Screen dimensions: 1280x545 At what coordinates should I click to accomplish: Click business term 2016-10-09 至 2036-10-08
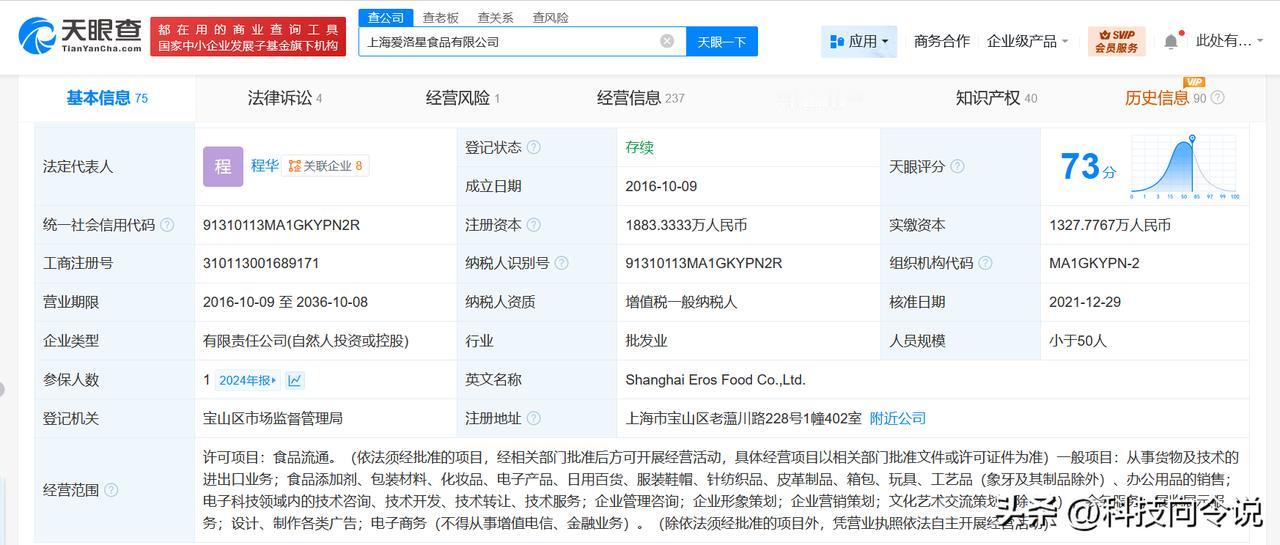point(285,302)
